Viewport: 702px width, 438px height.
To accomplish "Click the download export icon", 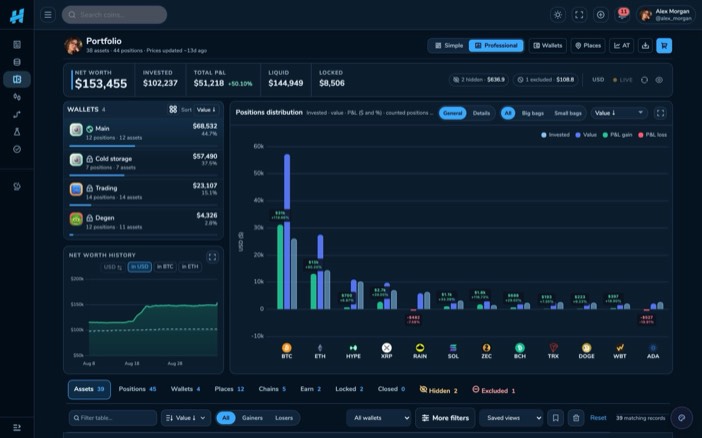I will click(645, 46).
